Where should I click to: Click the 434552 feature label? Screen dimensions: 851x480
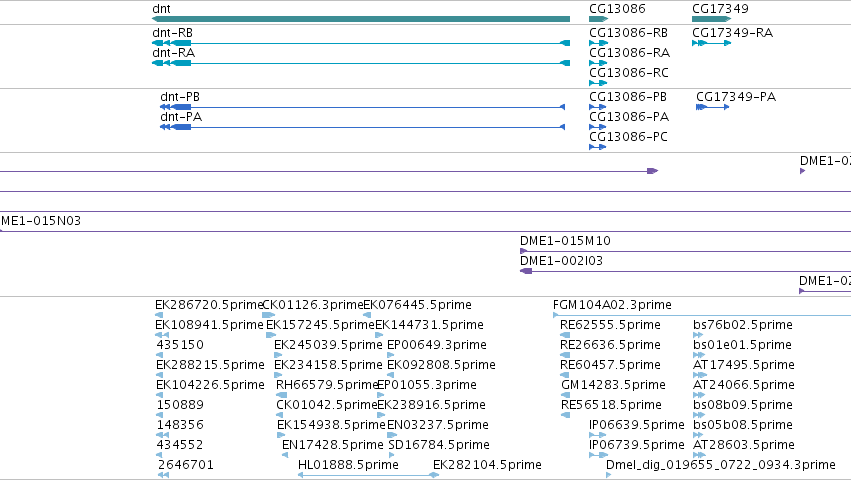click(x=180, y=445)
